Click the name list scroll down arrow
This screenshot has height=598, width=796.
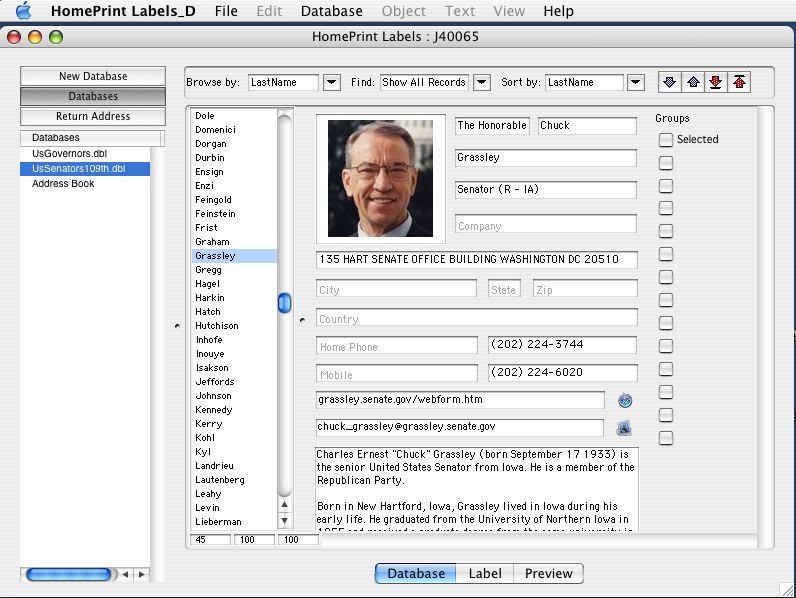click(284, 520)
